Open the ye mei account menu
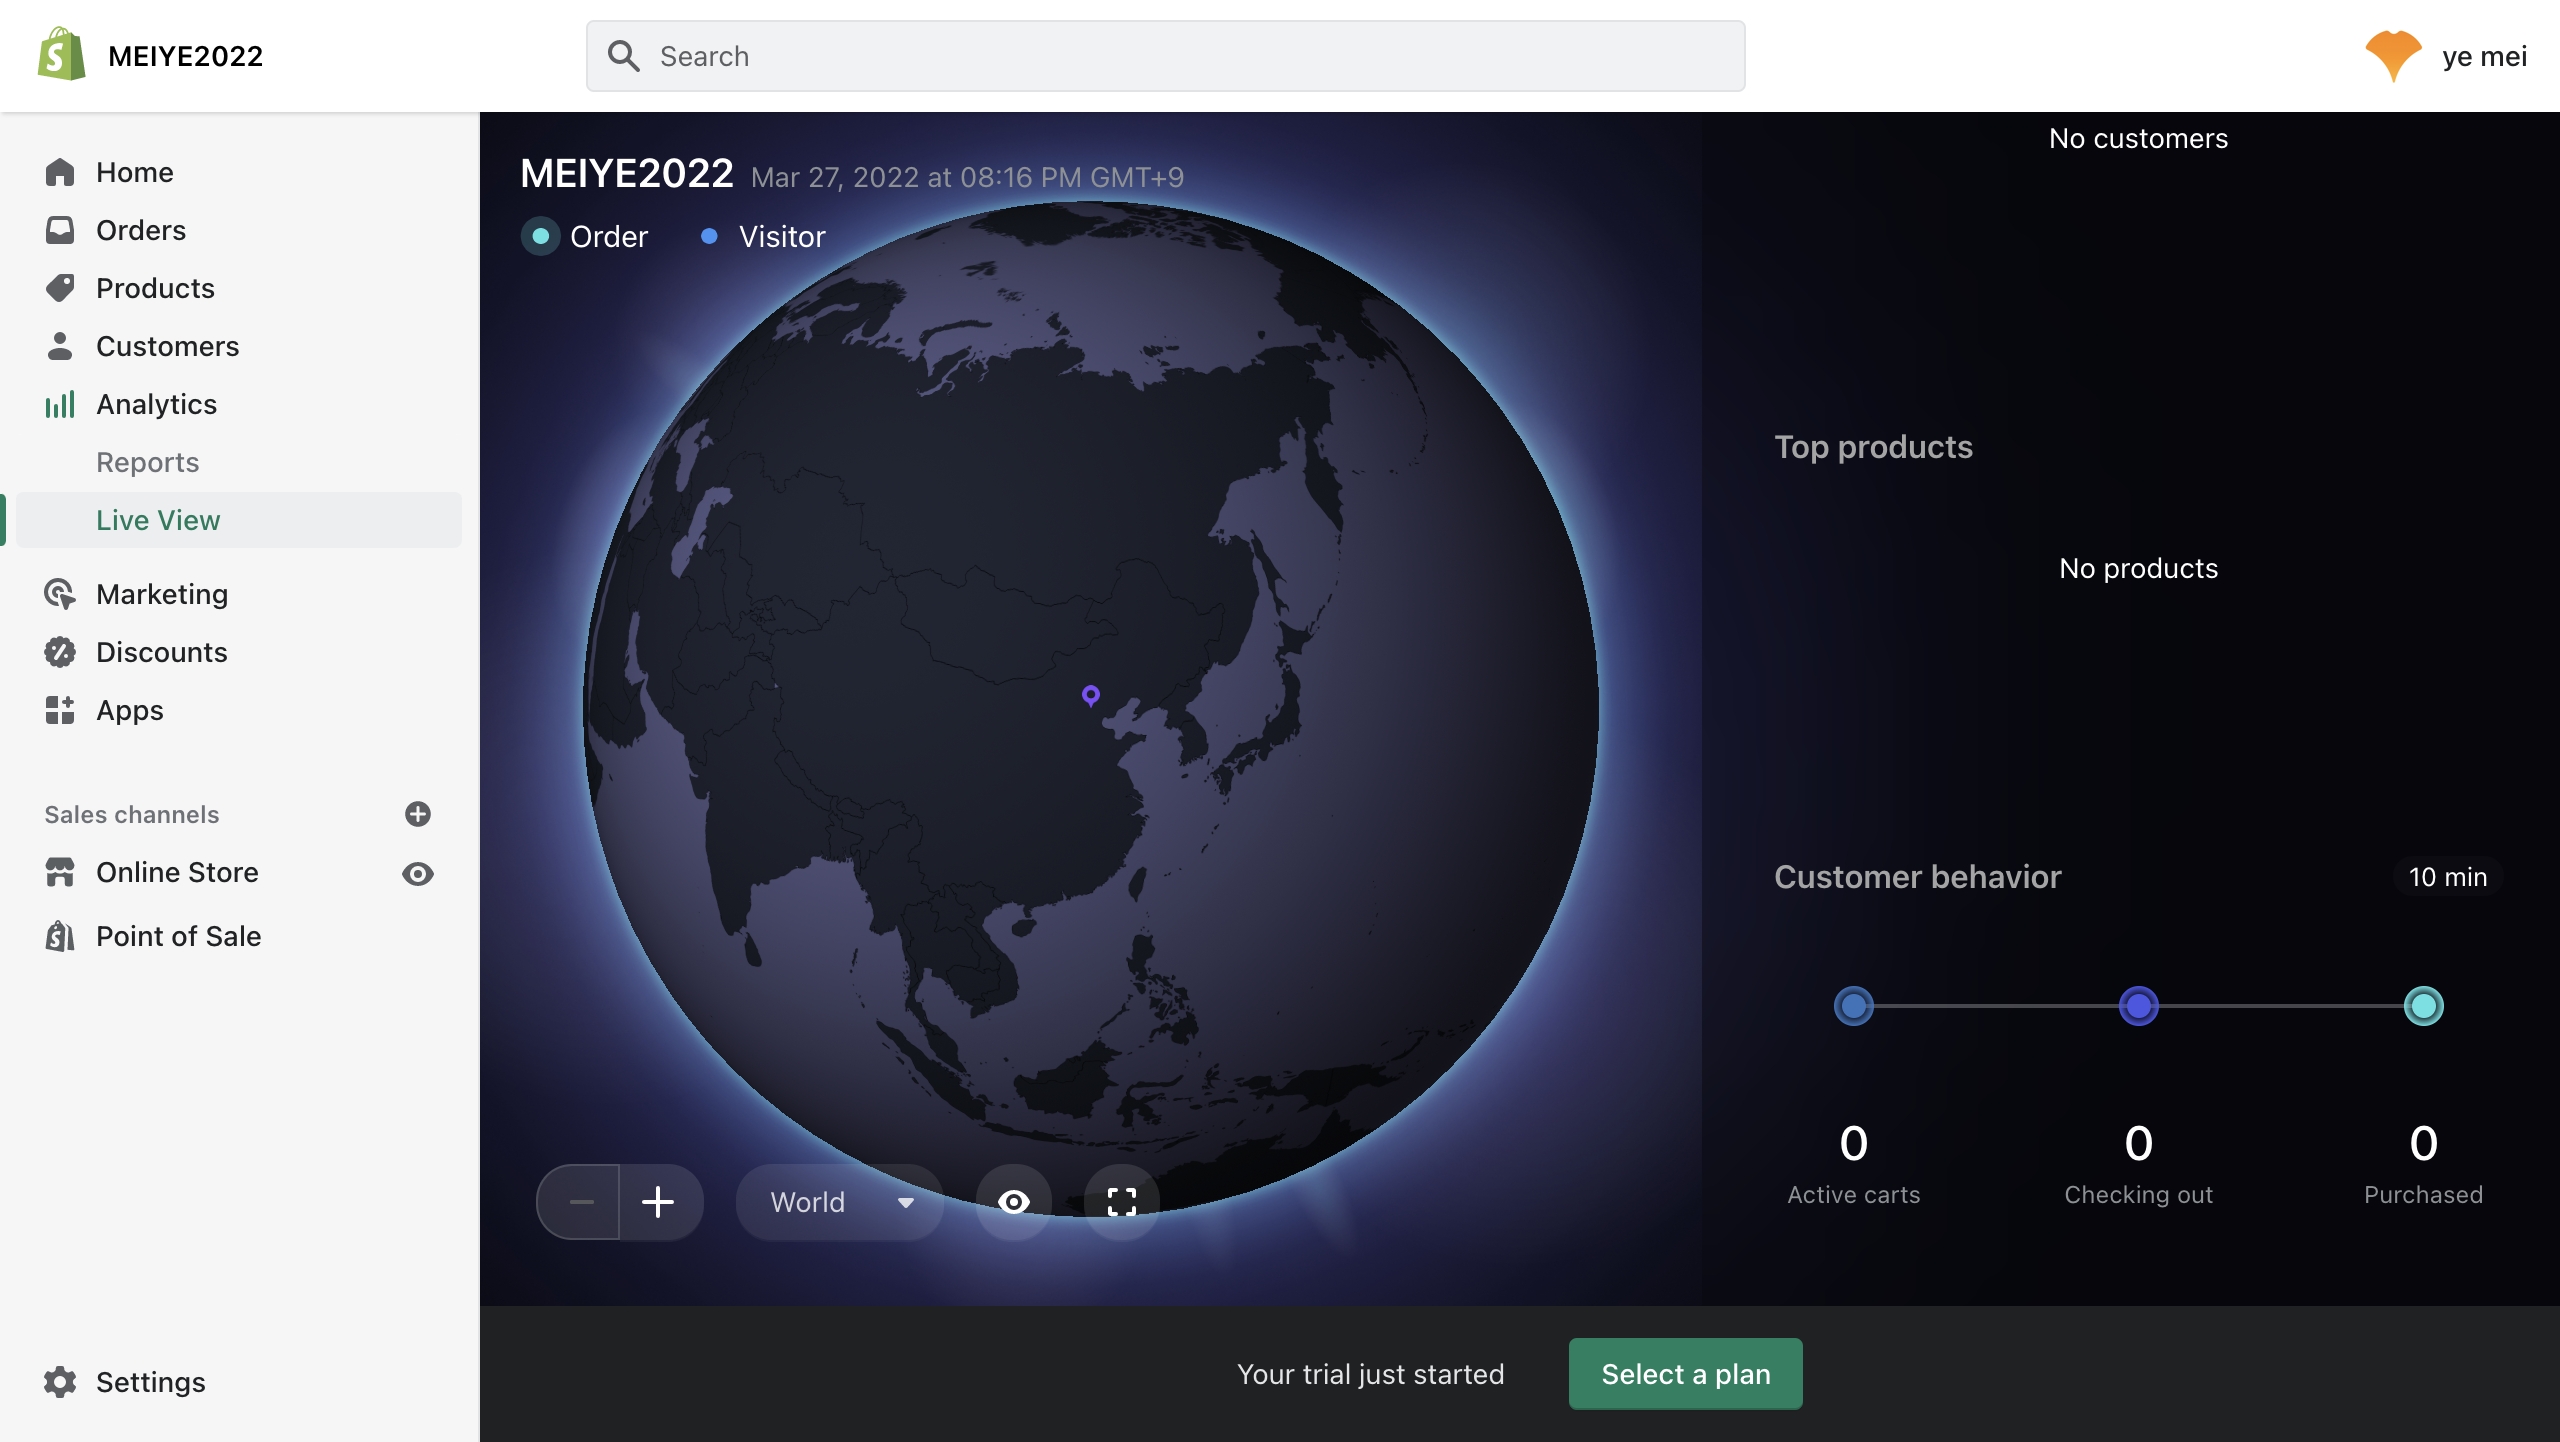2560x1442 pixels. [2446, 56]
